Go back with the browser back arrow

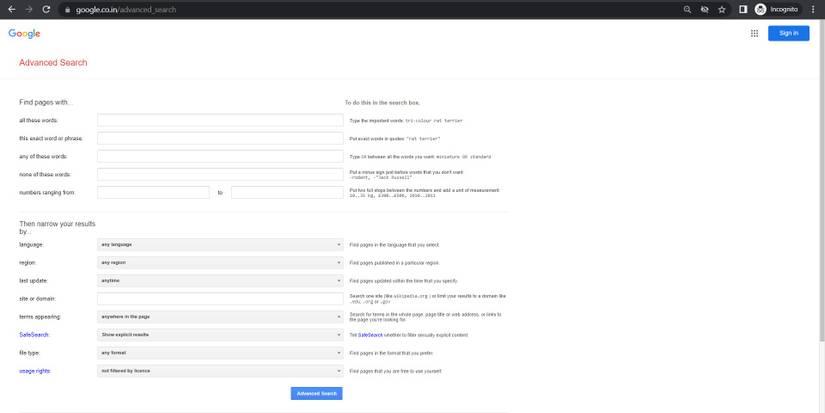(x=12, y=9)
